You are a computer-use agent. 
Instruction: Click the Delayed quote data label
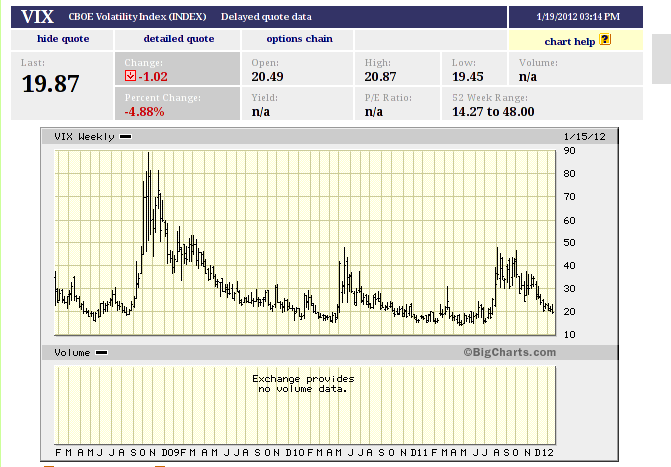(x=266, y=17)
